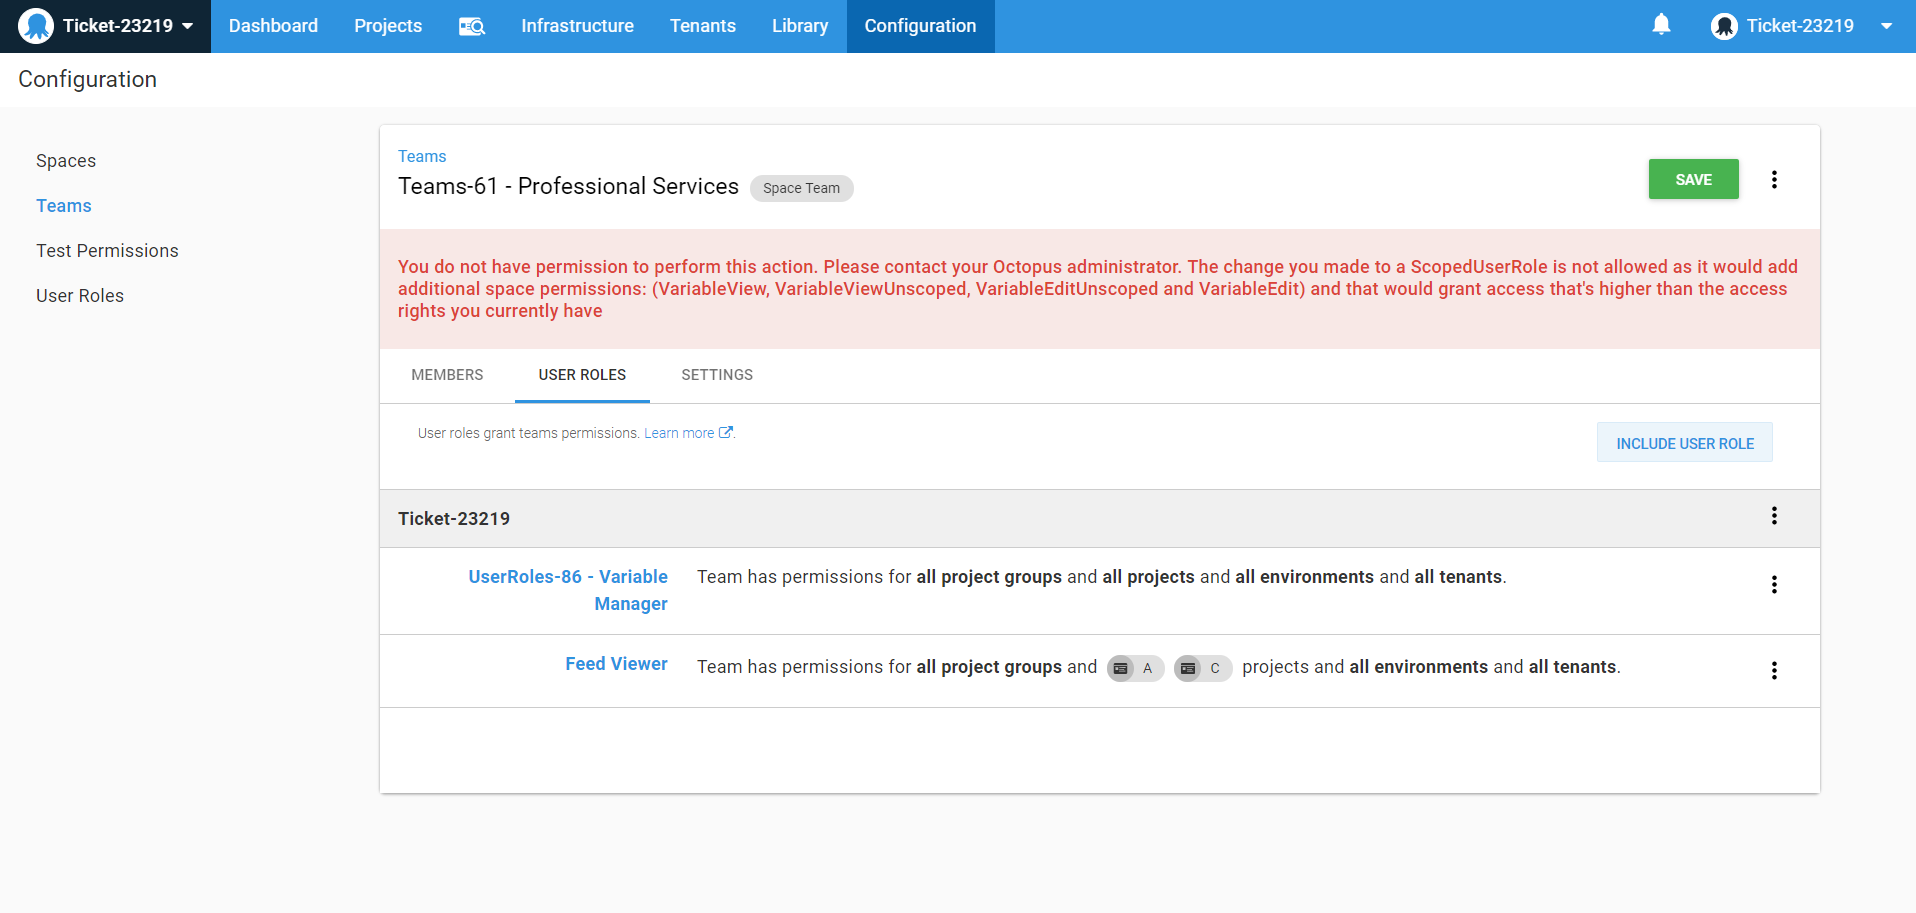This screenshot has width=1916, height=913.
Task: Open the notifications bell
Action: point(1660,25)
